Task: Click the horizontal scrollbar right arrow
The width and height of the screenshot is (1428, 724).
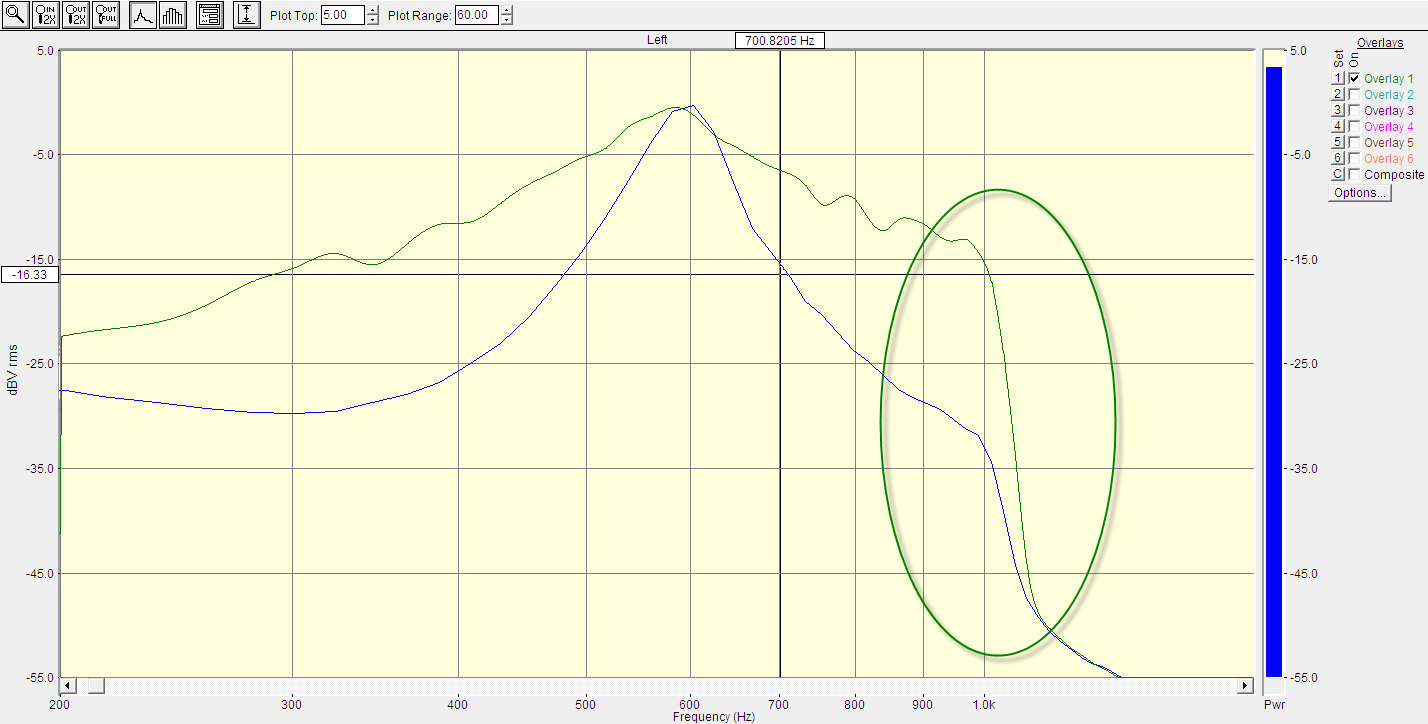Action: tap(1245, 685)
